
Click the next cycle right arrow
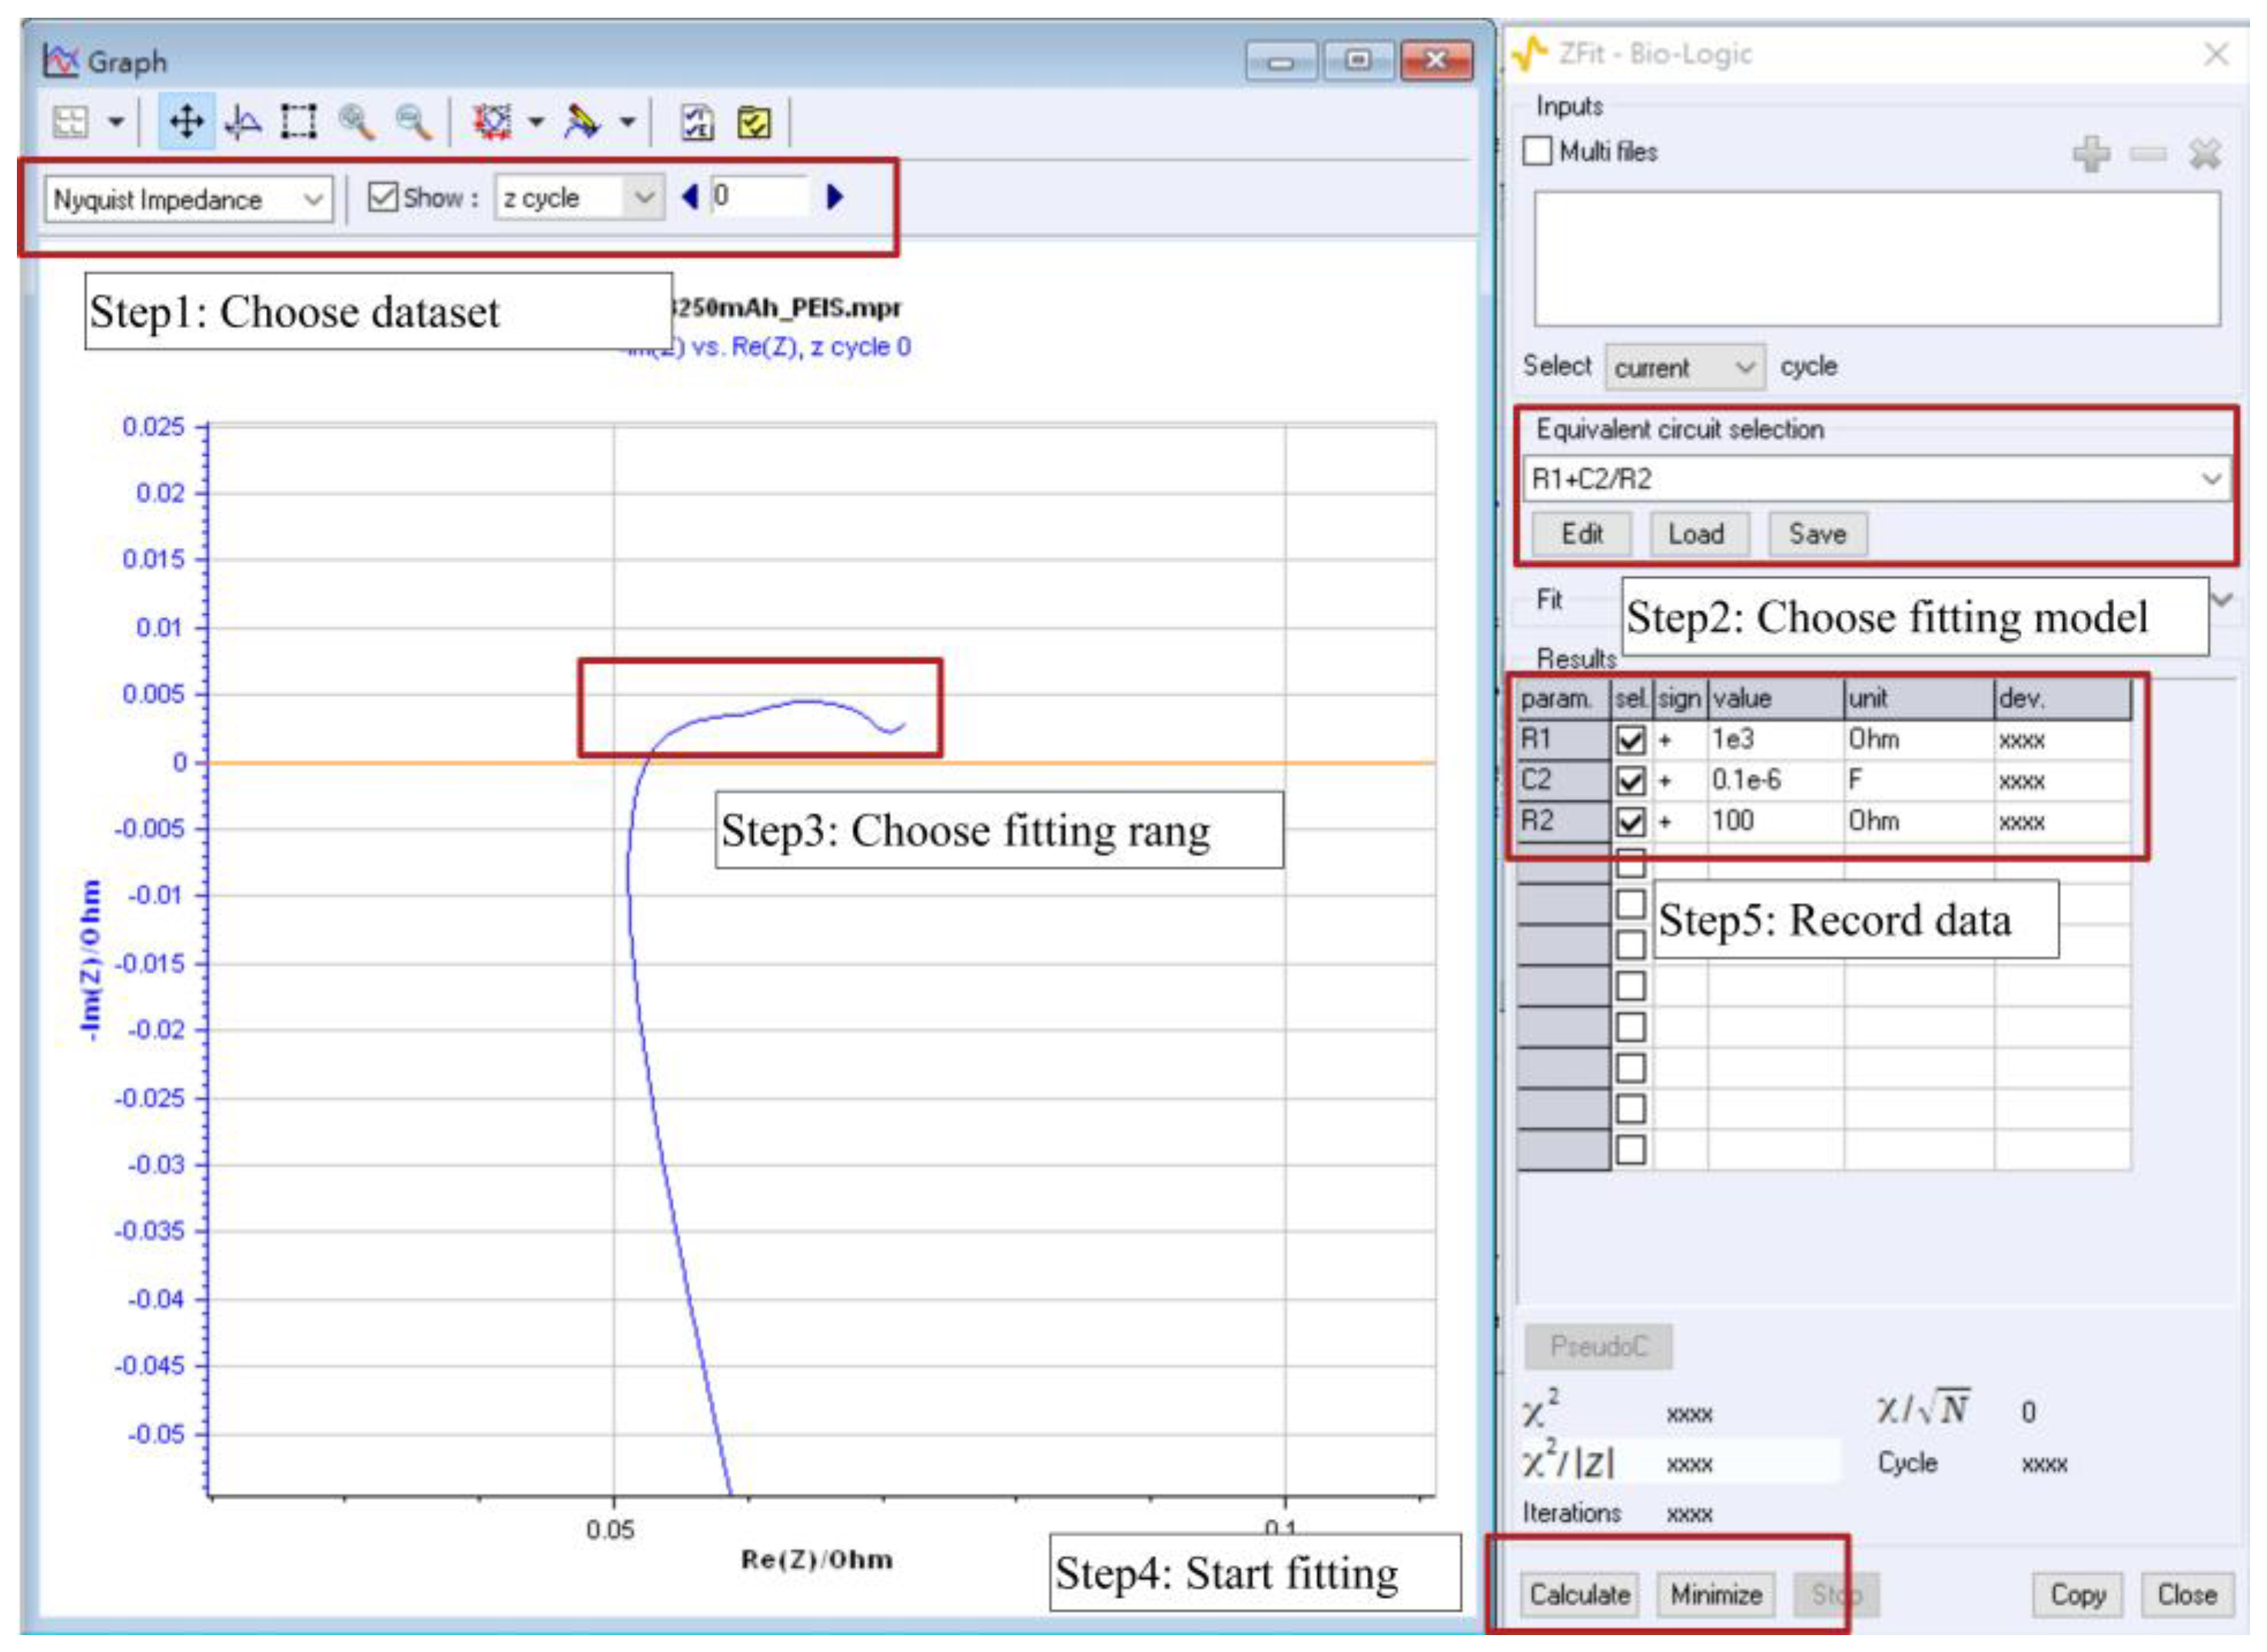pyautogui.click(x=836, y=197)
